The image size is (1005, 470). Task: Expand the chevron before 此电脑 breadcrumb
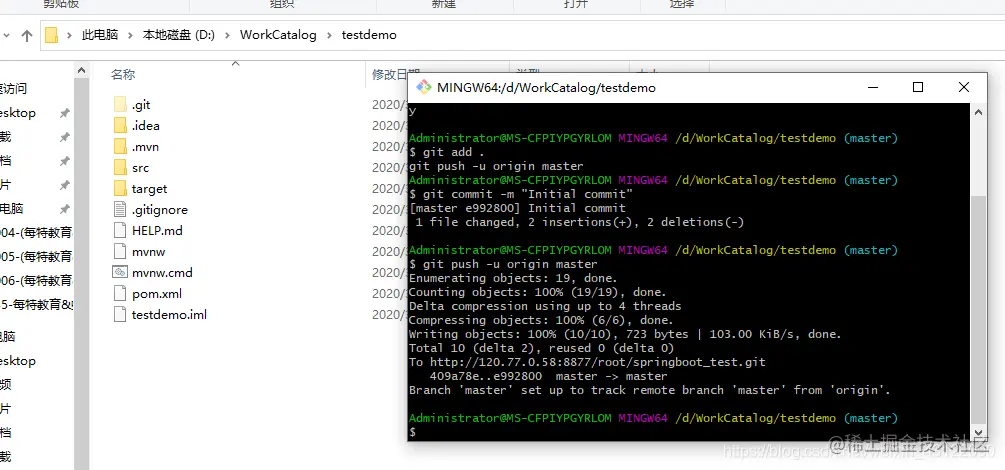click(70, 35)
